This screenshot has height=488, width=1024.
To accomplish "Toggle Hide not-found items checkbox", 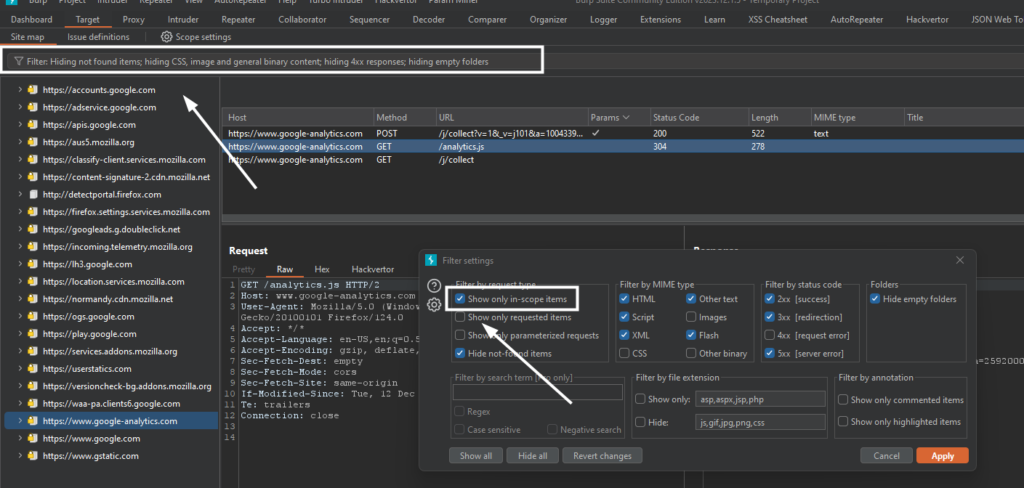I will [x=460, y=353].
